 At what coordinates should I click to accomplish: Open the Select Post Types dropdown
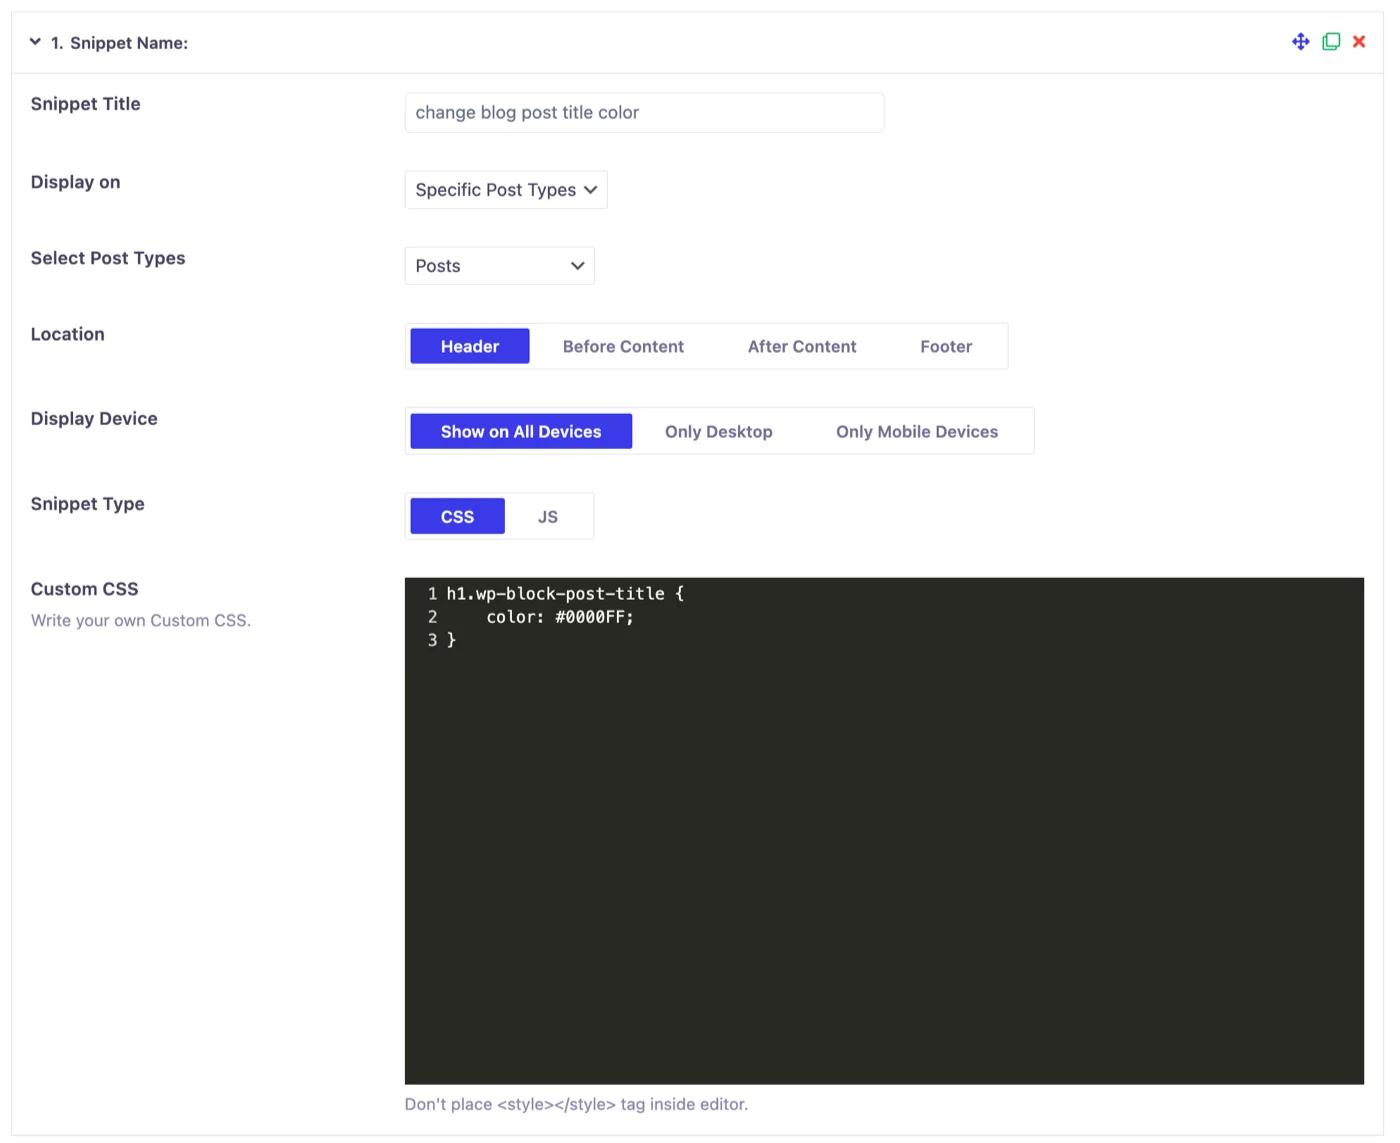500,266
